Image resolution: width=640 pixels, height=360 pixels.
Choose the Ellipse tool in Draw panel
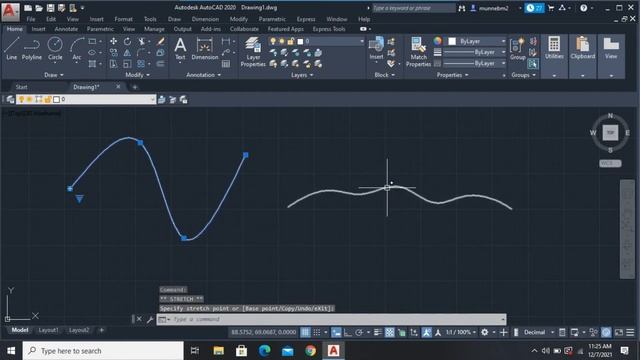92,53
